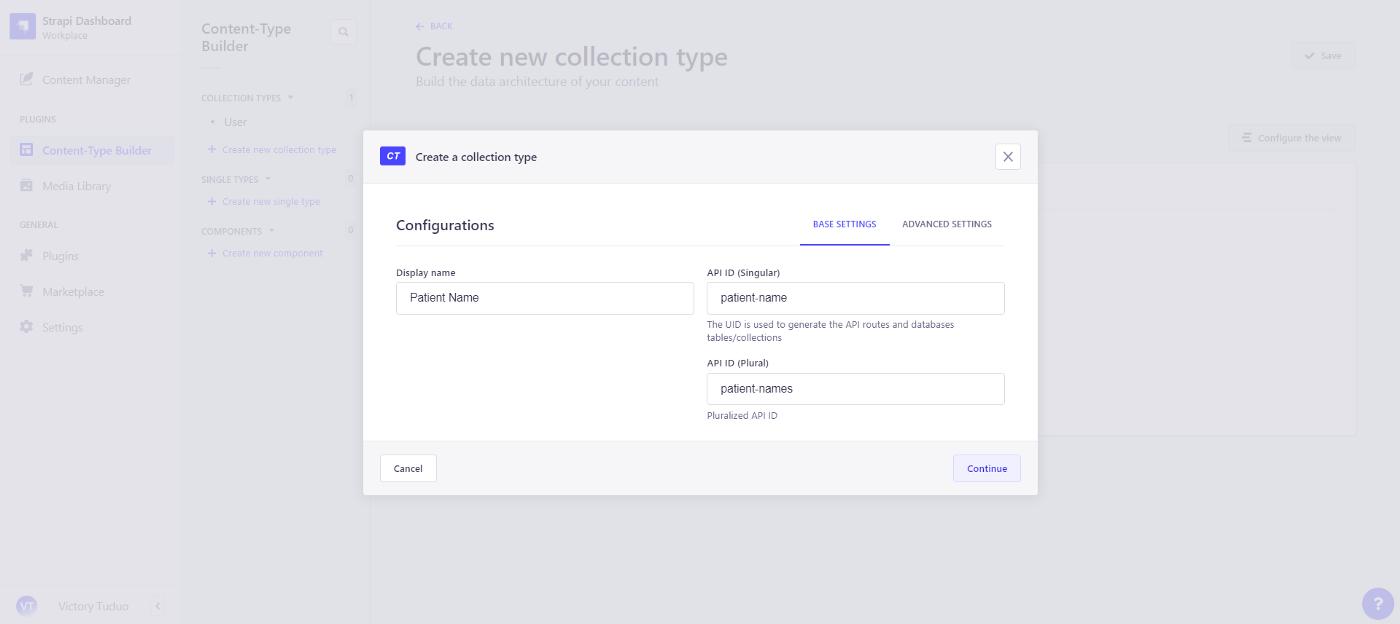Collapse the COLLECTION TYPES section
The image size is (1400, 624).
tap(290, 97)
